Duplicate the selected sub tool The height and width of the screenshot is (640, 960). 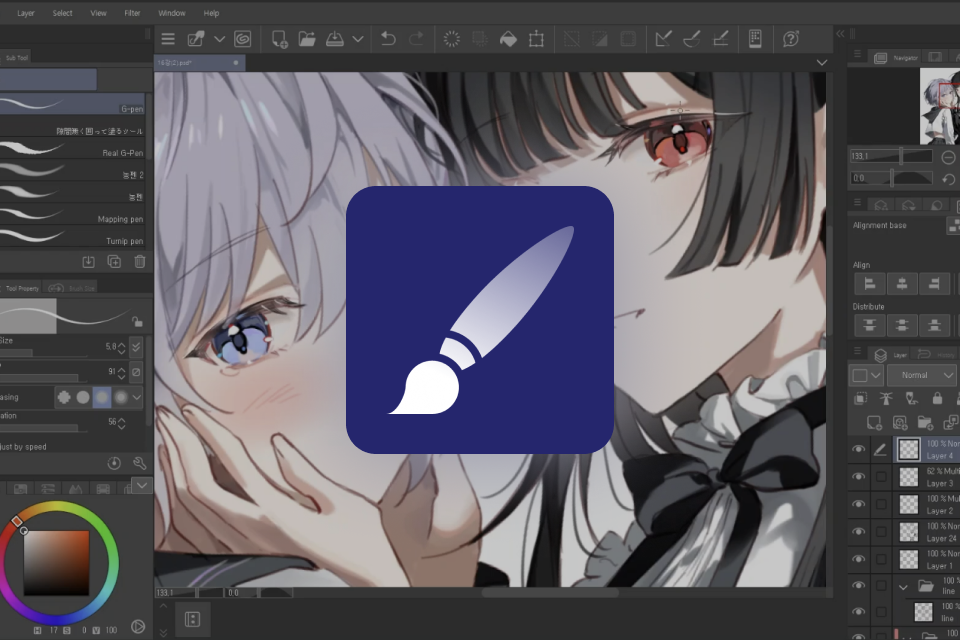point(114,262)
